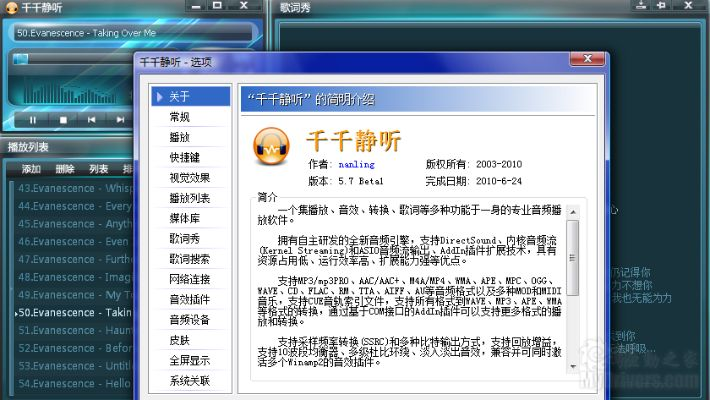Select 音效插件 in the options list
The width and height of the screenshot is (710, 400).
[x=187, y=299]
